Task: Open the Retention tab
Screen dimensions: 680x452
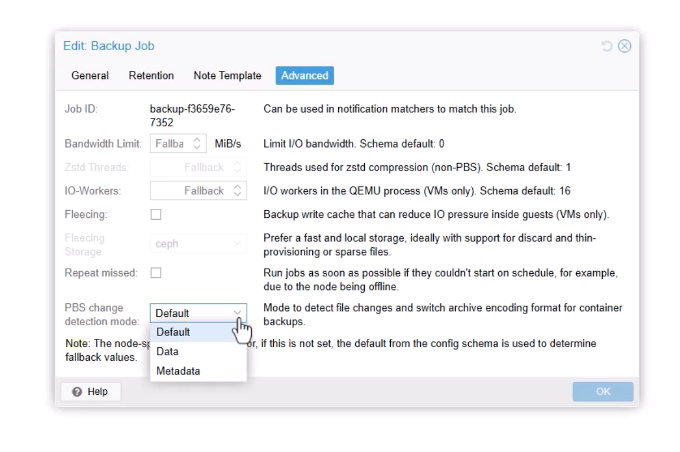Action: coord(151,76)
